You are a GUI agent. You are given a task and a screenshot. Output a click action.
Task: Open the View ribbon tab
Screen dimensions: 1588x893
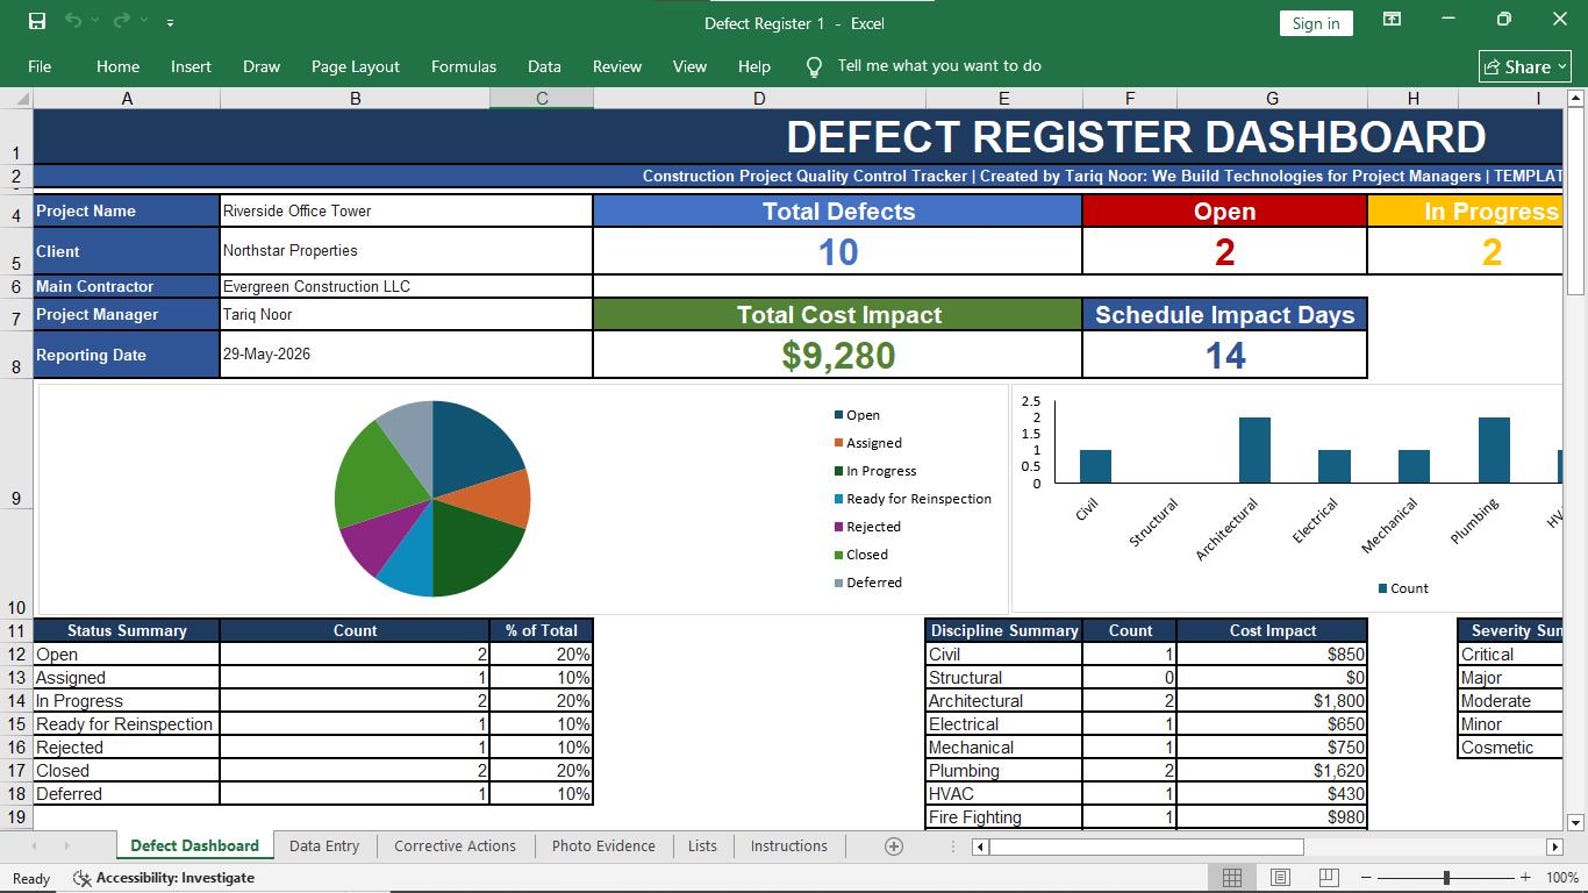click(689, 67)
